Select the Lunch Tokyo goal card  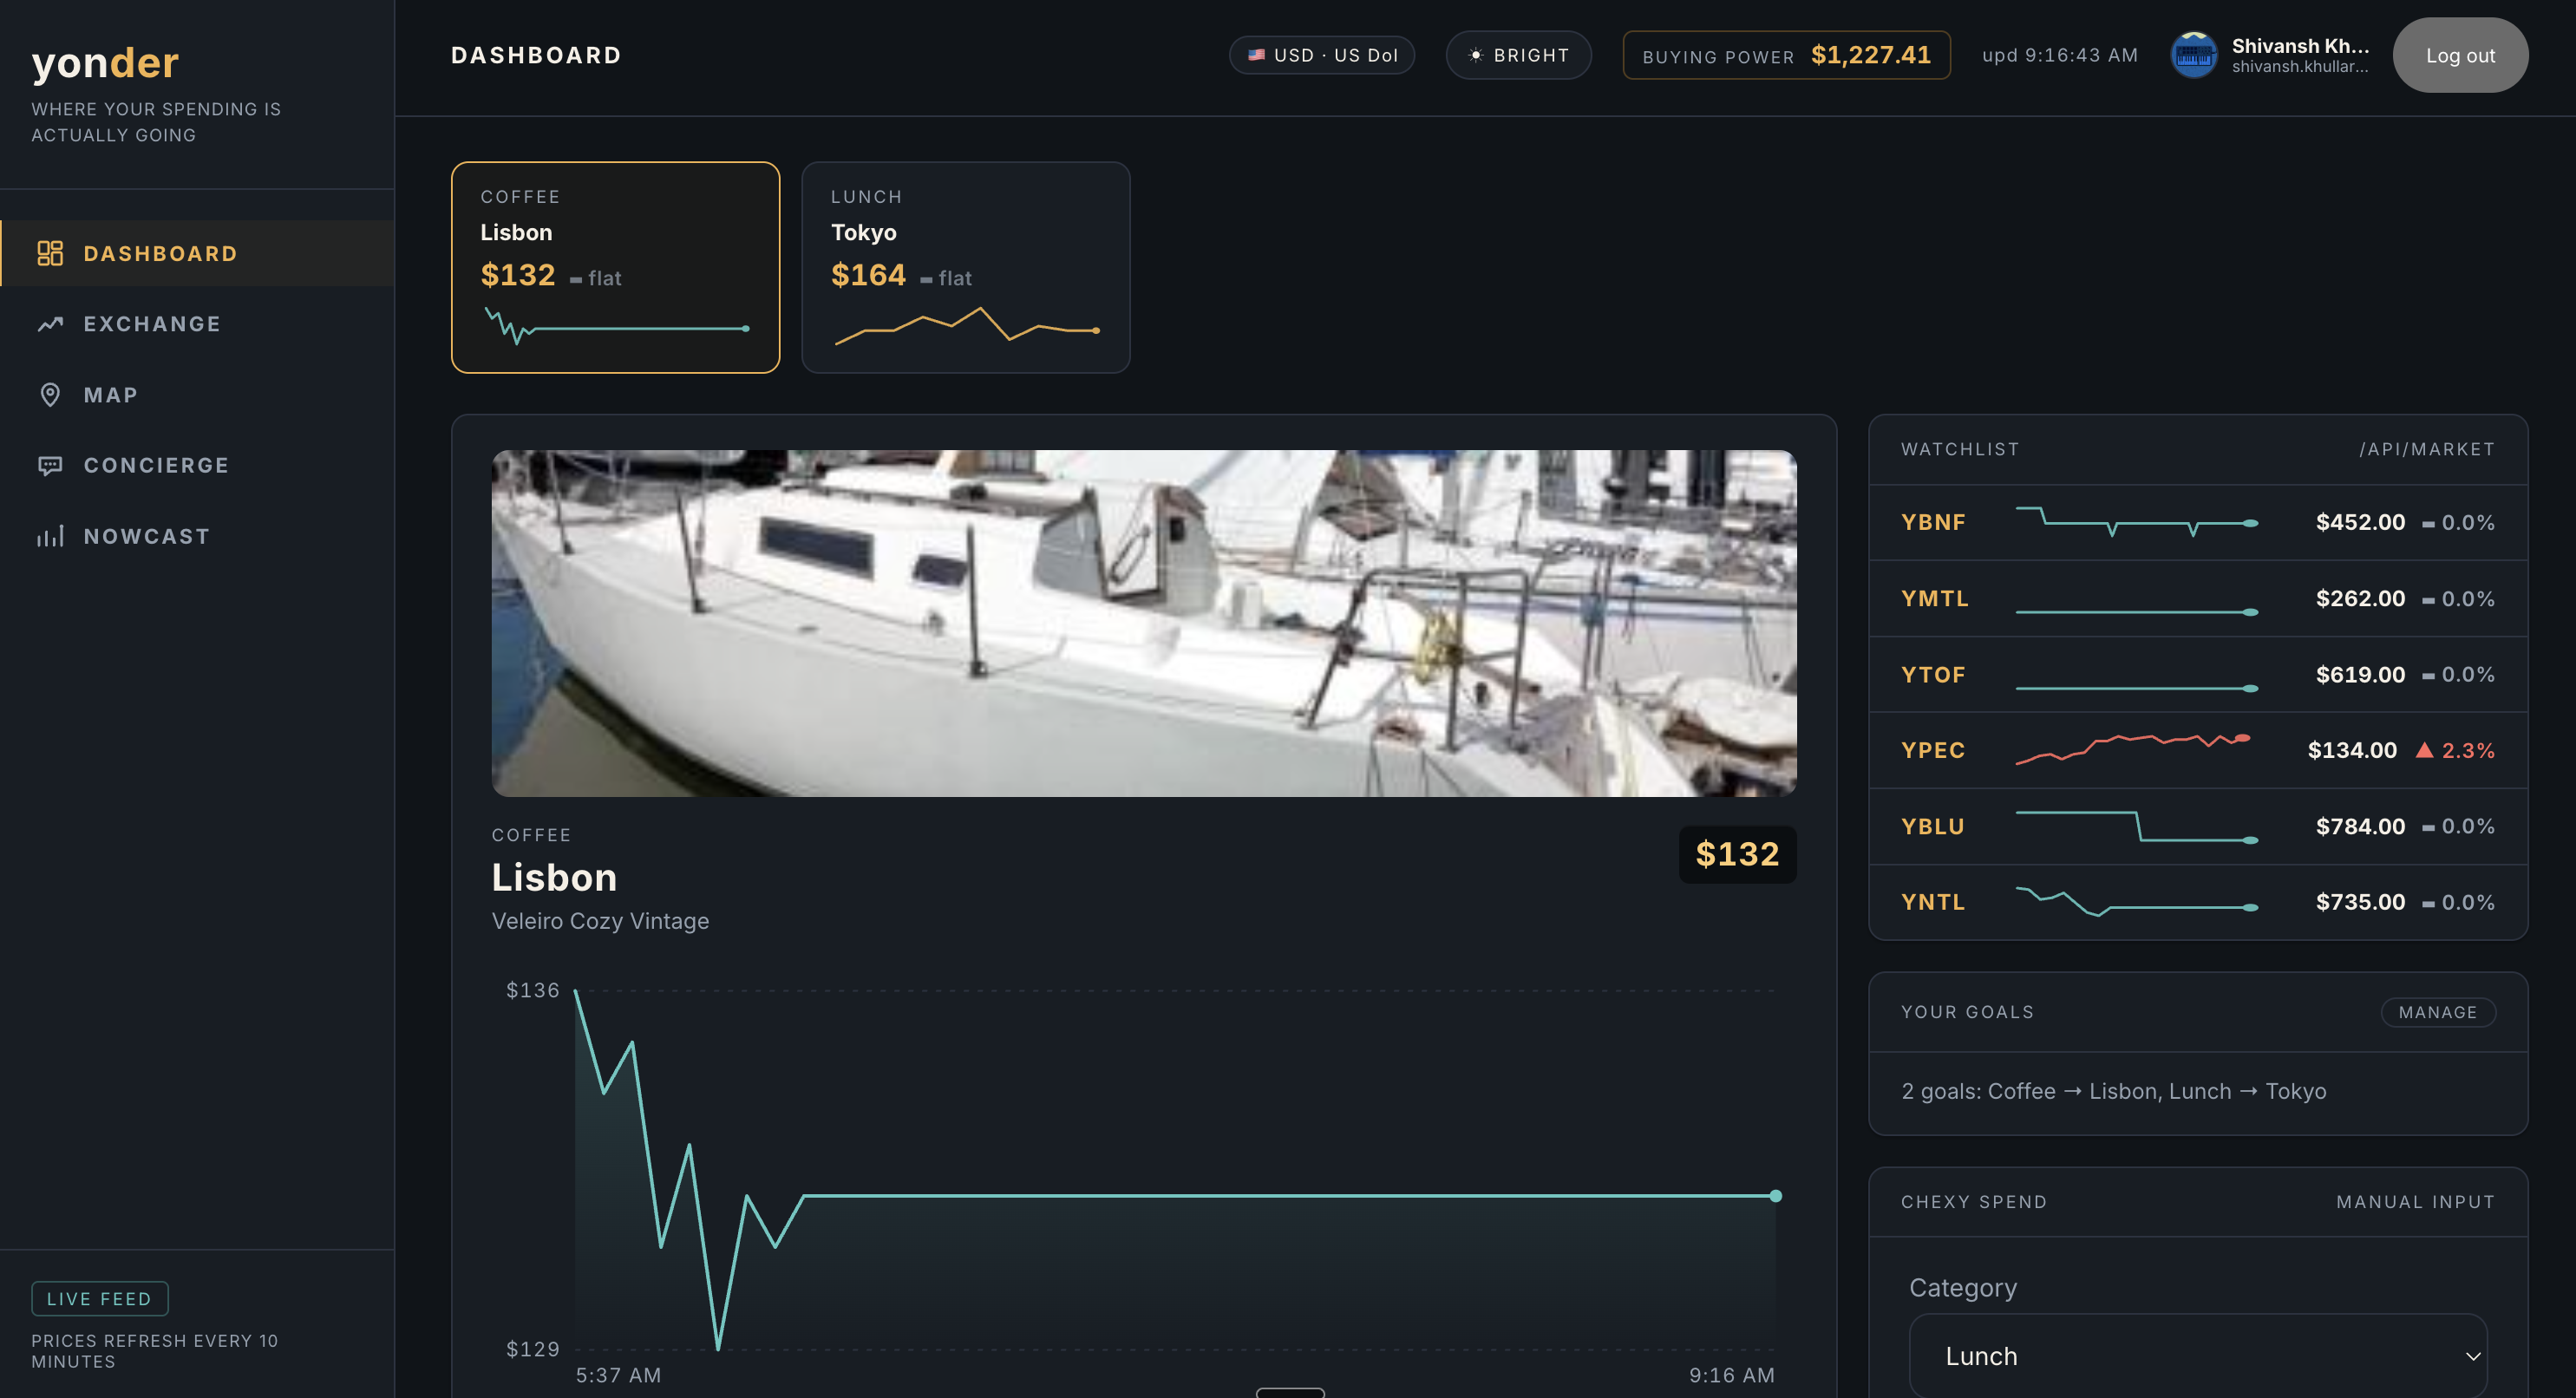tap(965, 267)
